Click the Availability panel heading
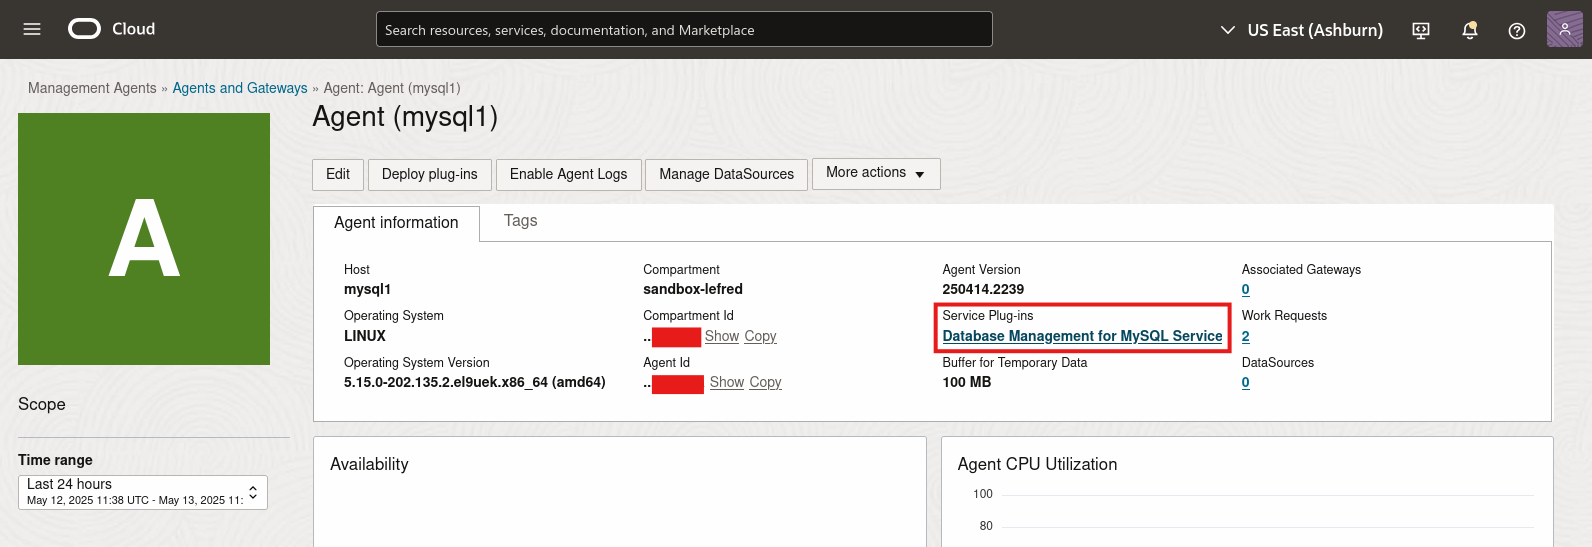 point(369,464)
